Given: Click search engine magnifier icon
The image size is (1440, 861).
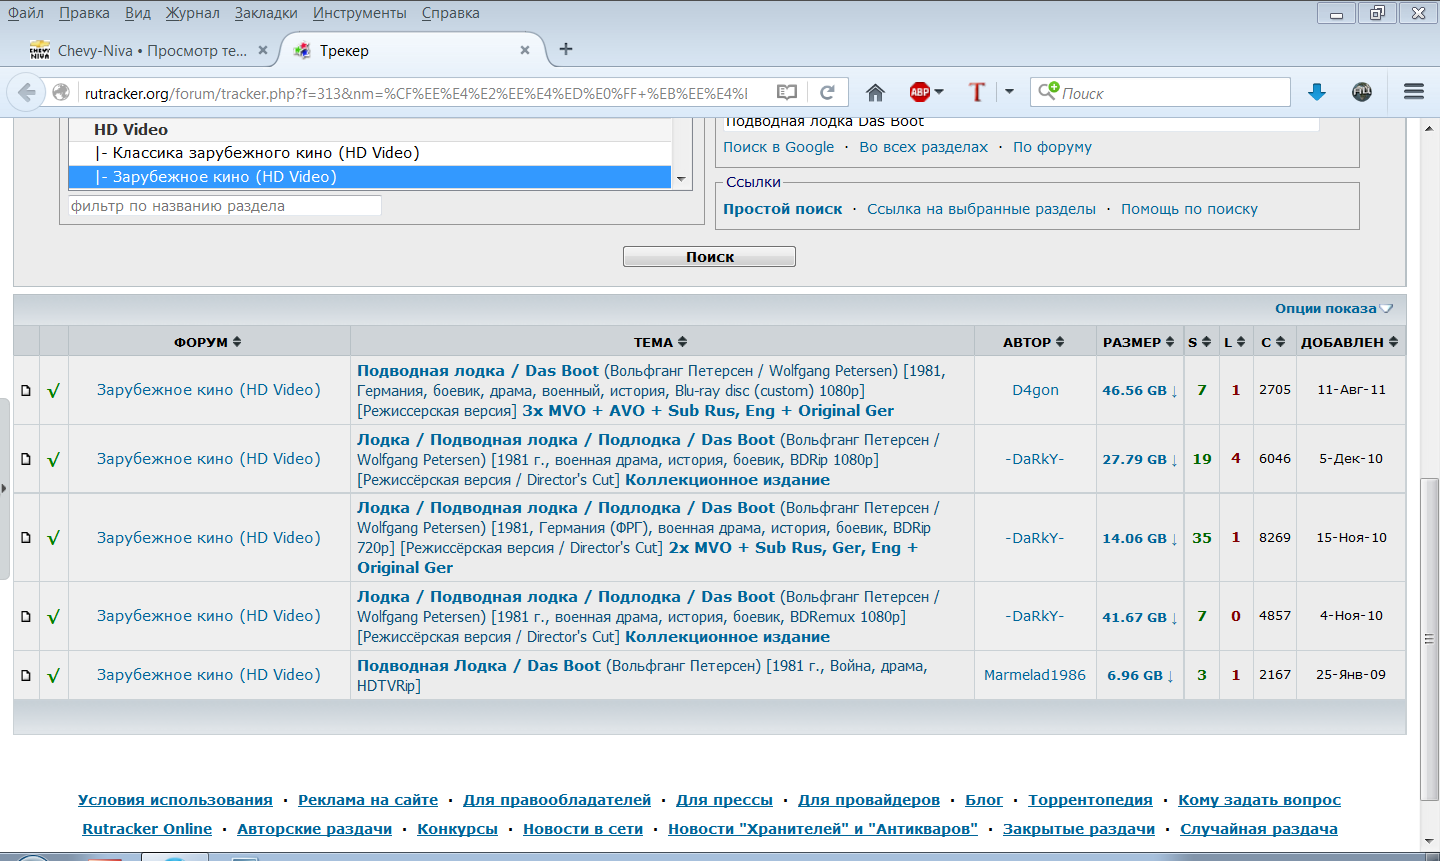Looking at the screenshot, I should pos(1048,92).
